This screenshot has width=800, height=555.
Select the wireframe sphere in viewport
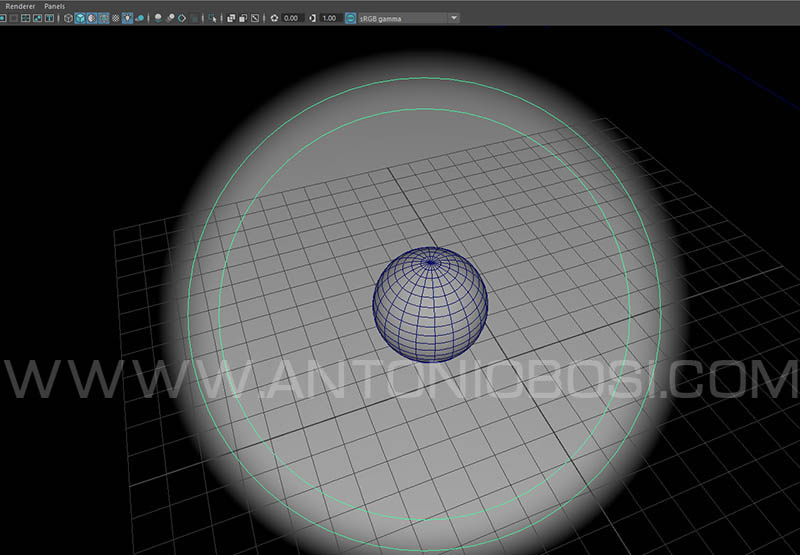430,305
